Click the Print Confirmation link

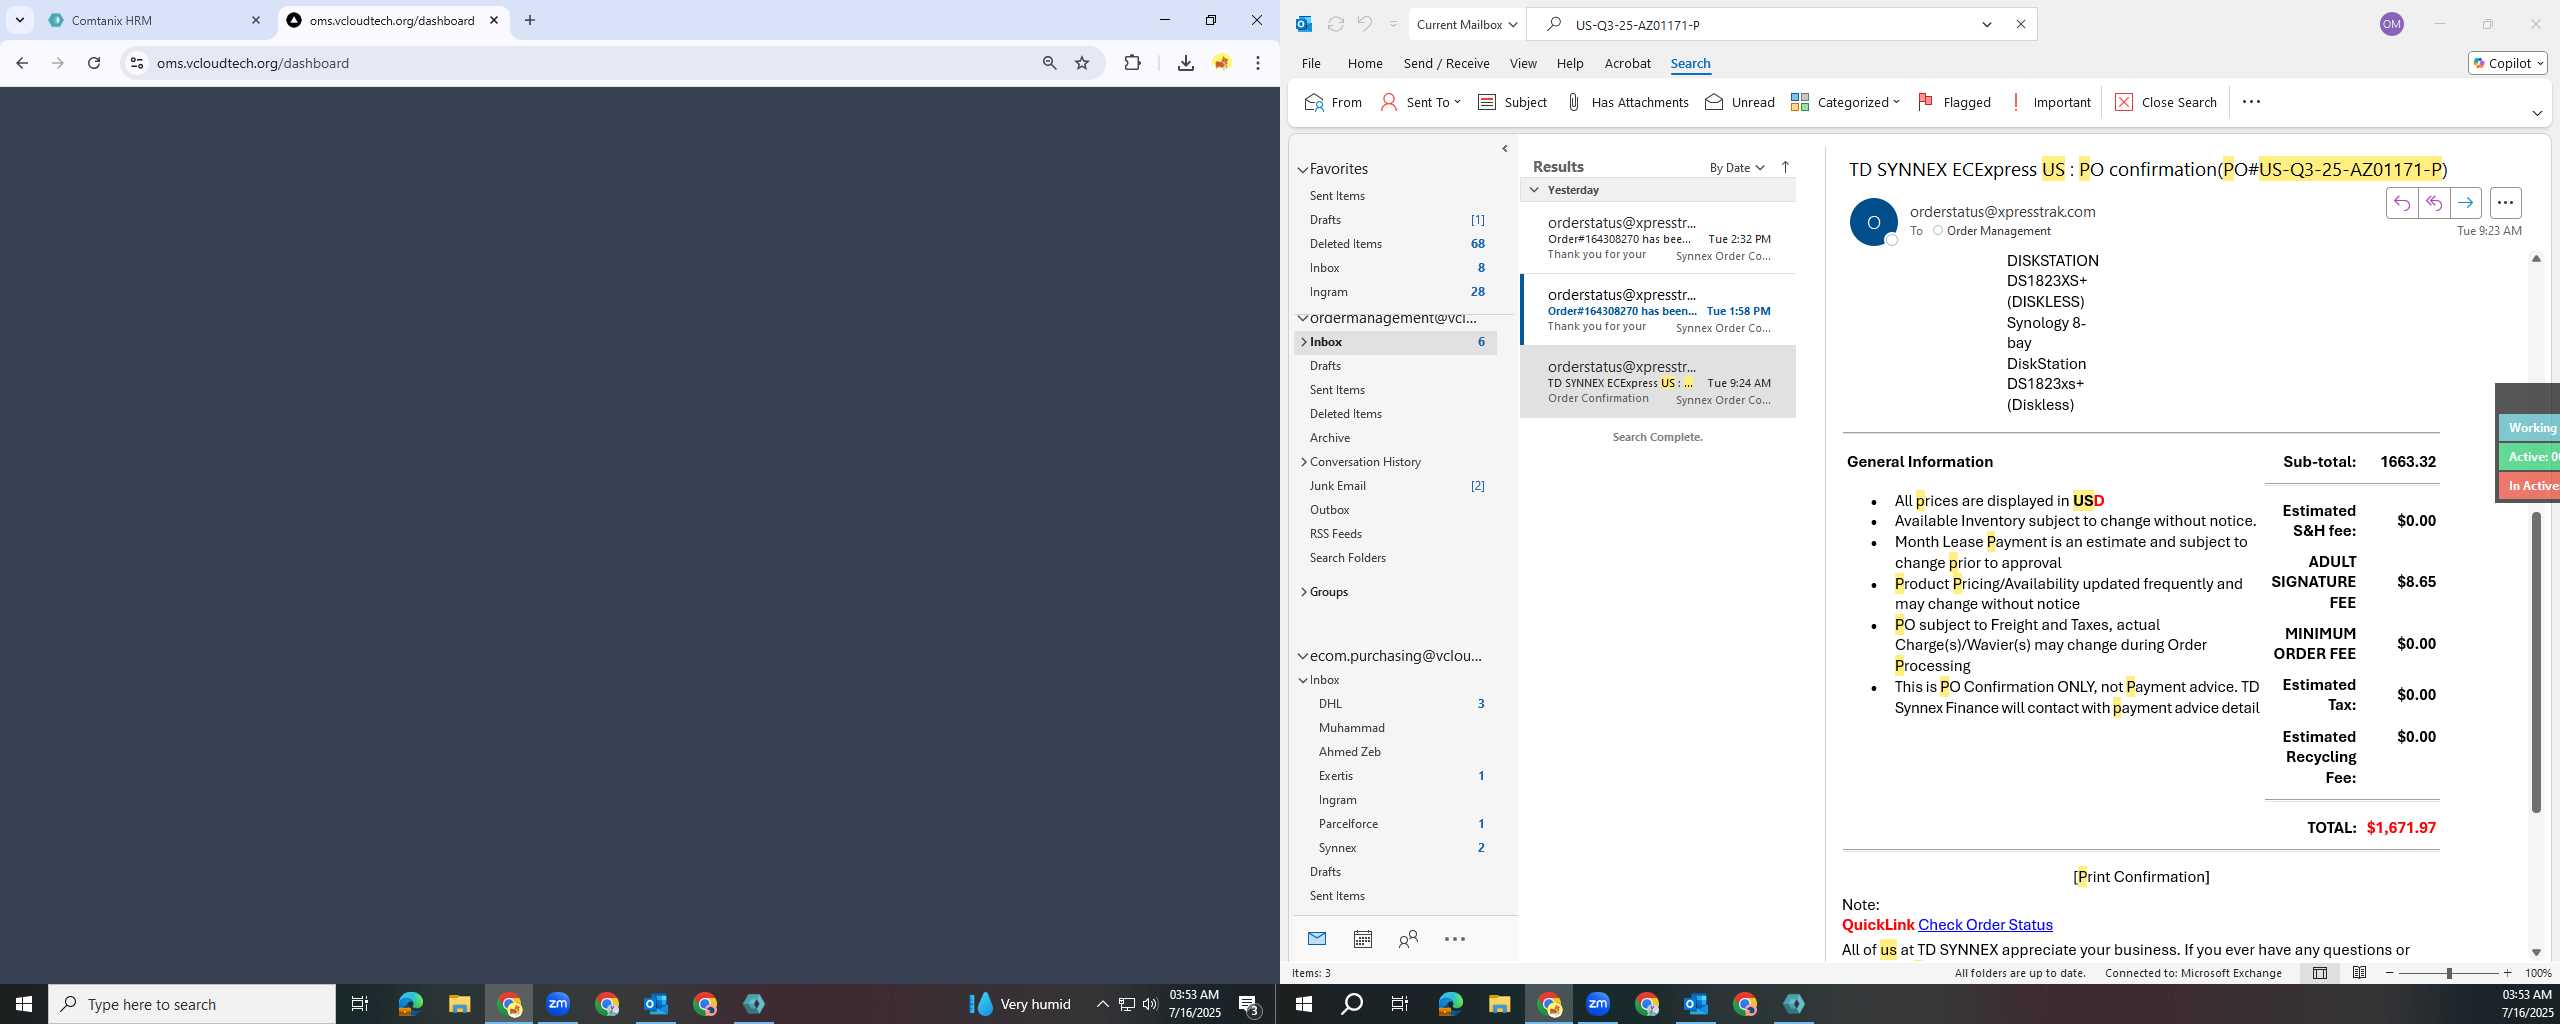tap(2141, 877)
